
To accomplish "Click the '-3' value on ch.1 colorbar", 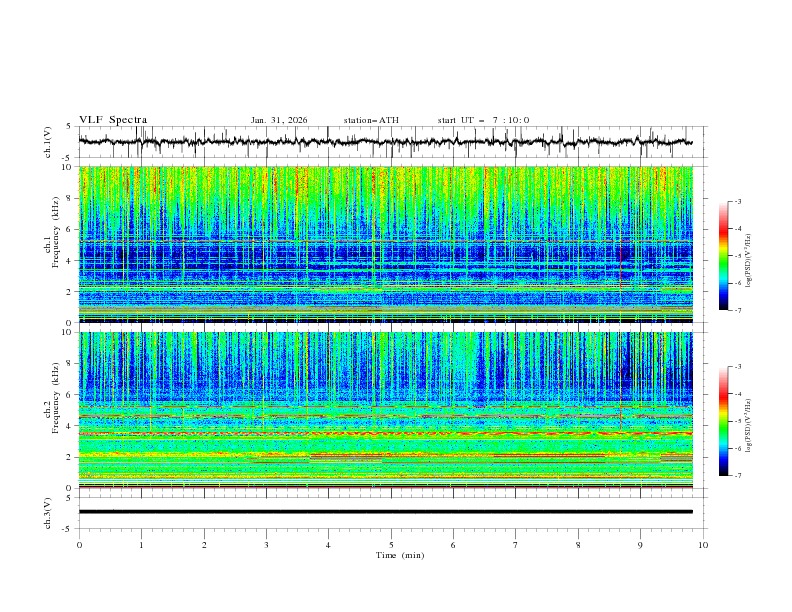I will [737, 201].
